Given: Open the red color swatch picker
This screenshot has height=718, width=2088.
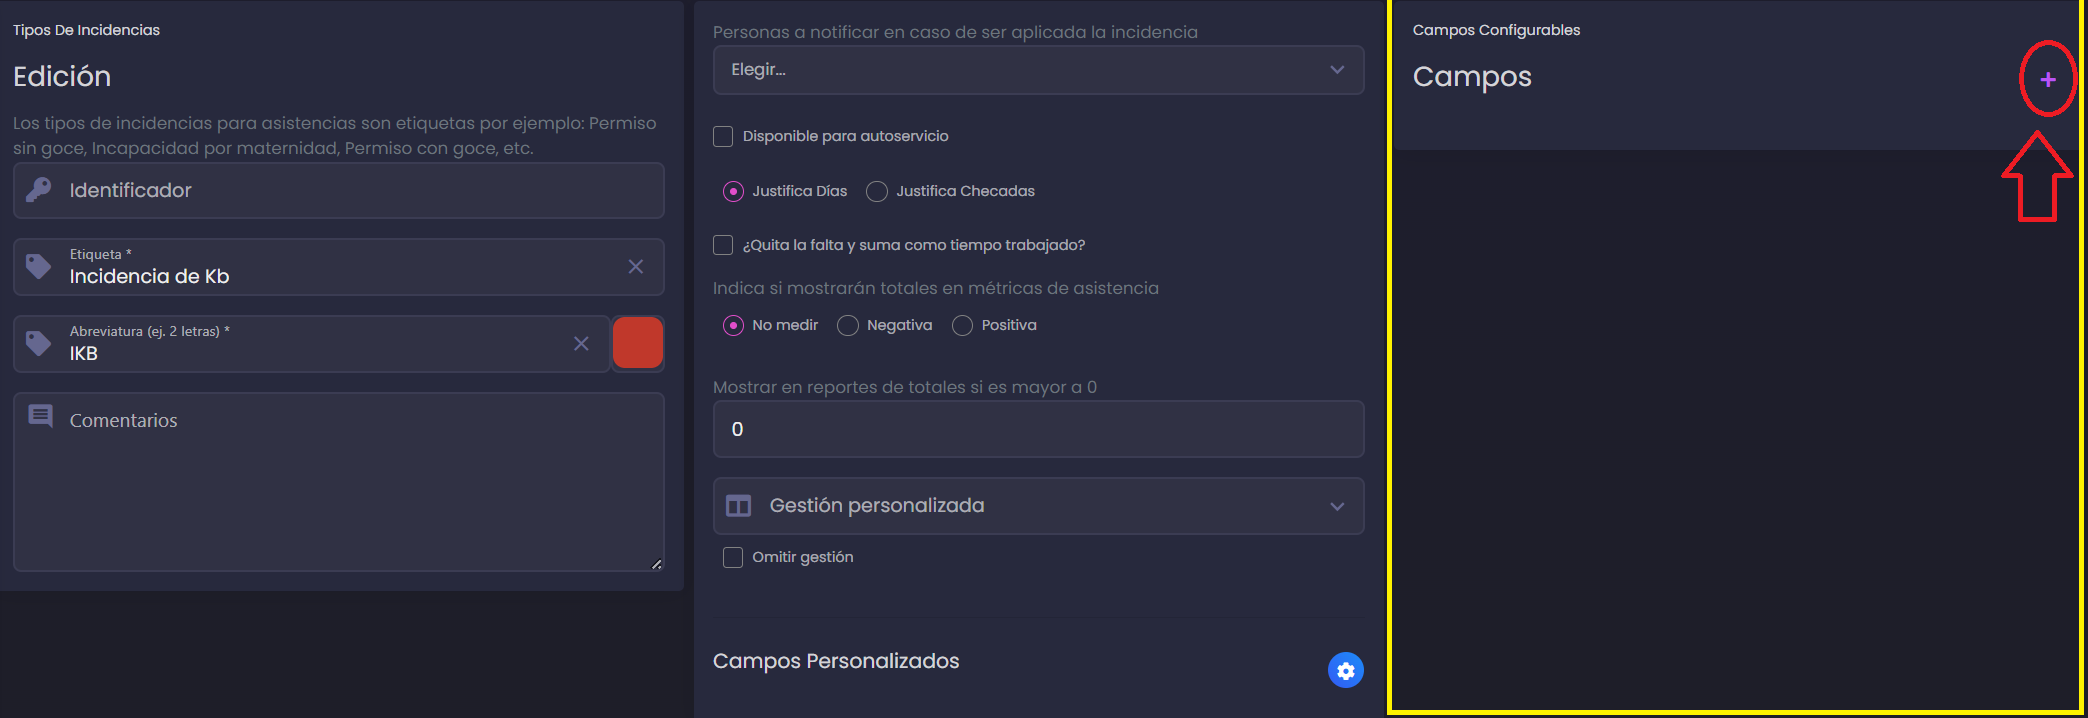Looking at the screenshot, I should coord(638,343).
